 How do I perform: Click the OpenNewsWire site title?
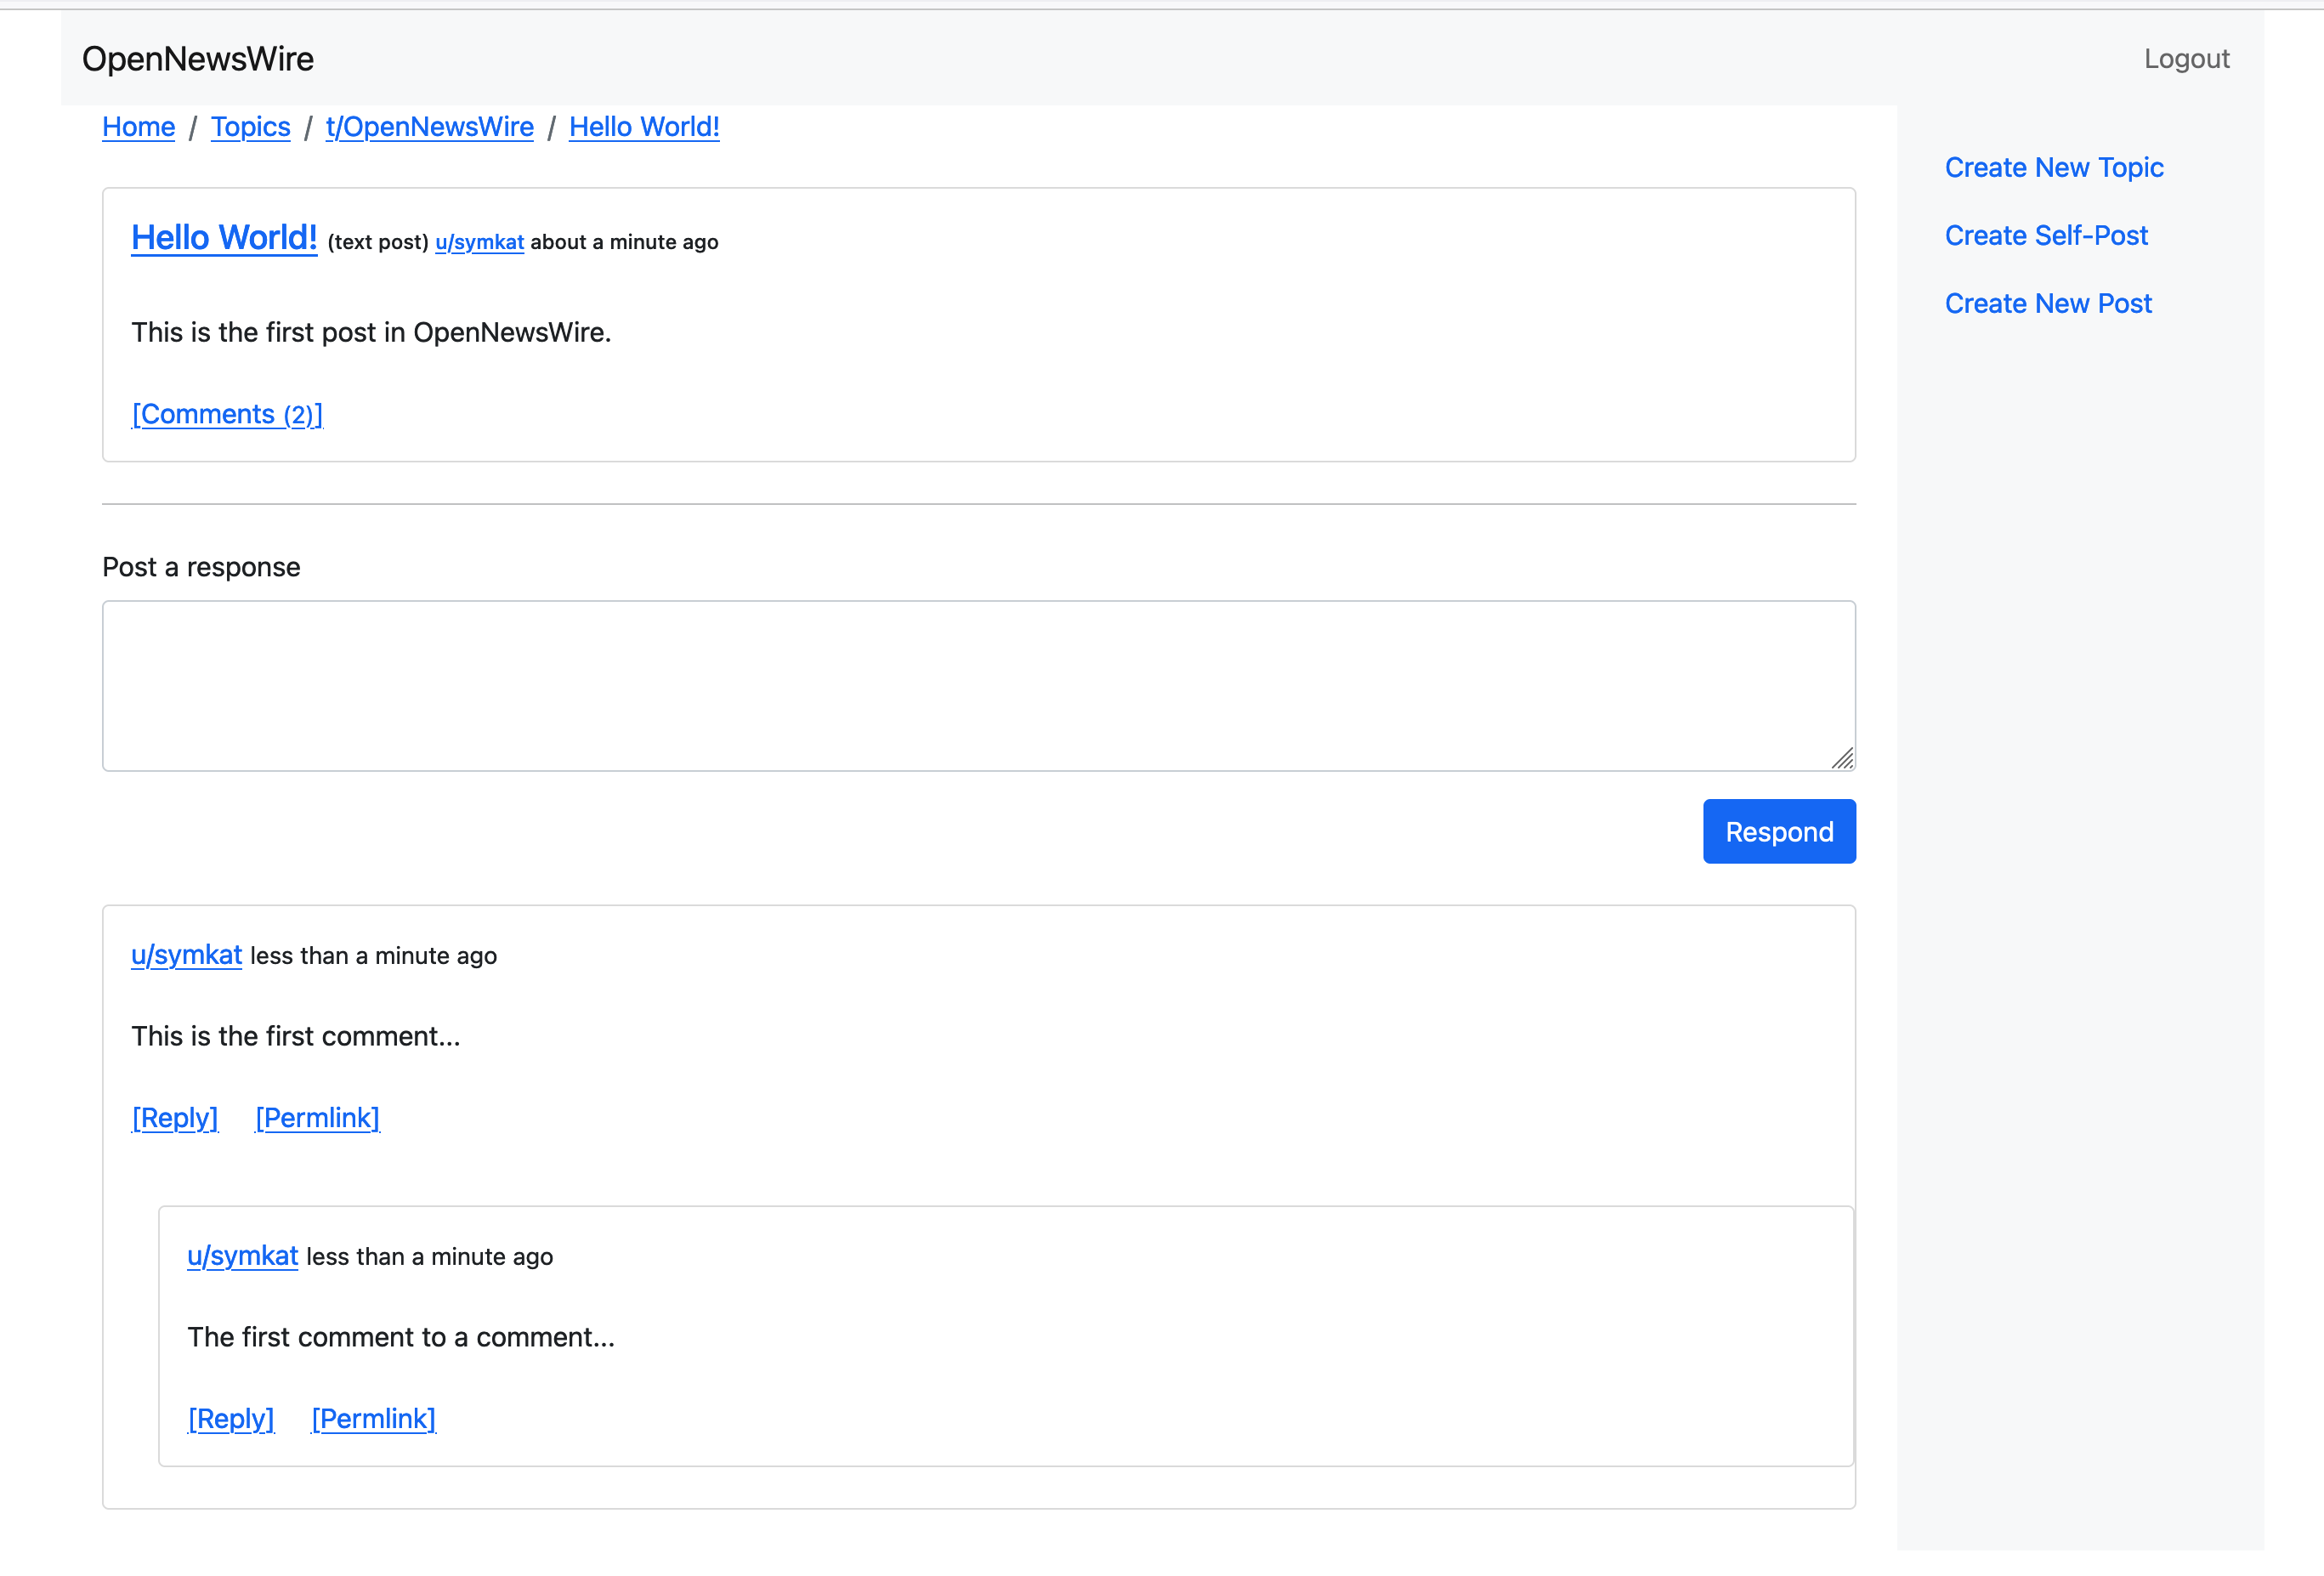(198, 59)
